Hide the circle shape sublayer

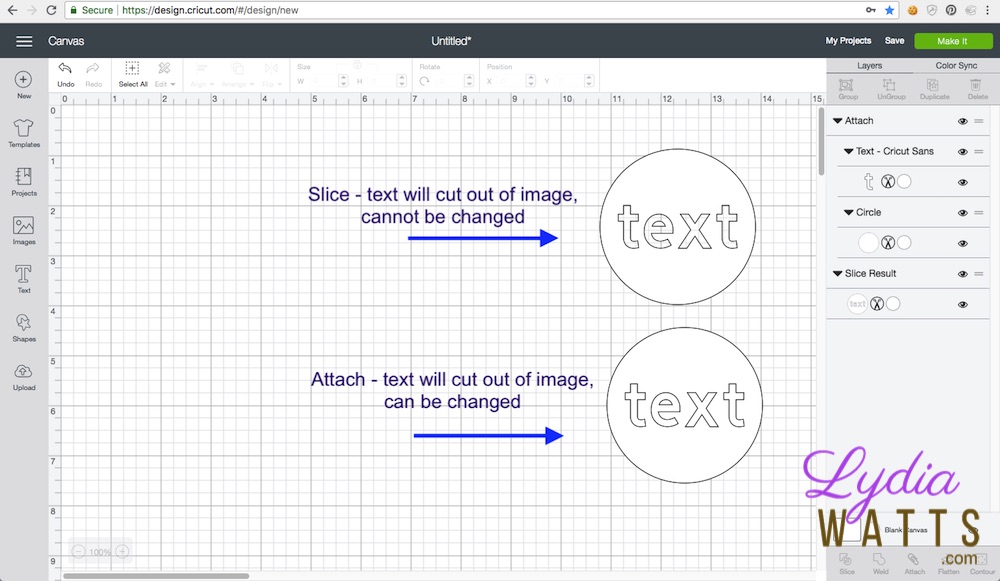(962, 244)
